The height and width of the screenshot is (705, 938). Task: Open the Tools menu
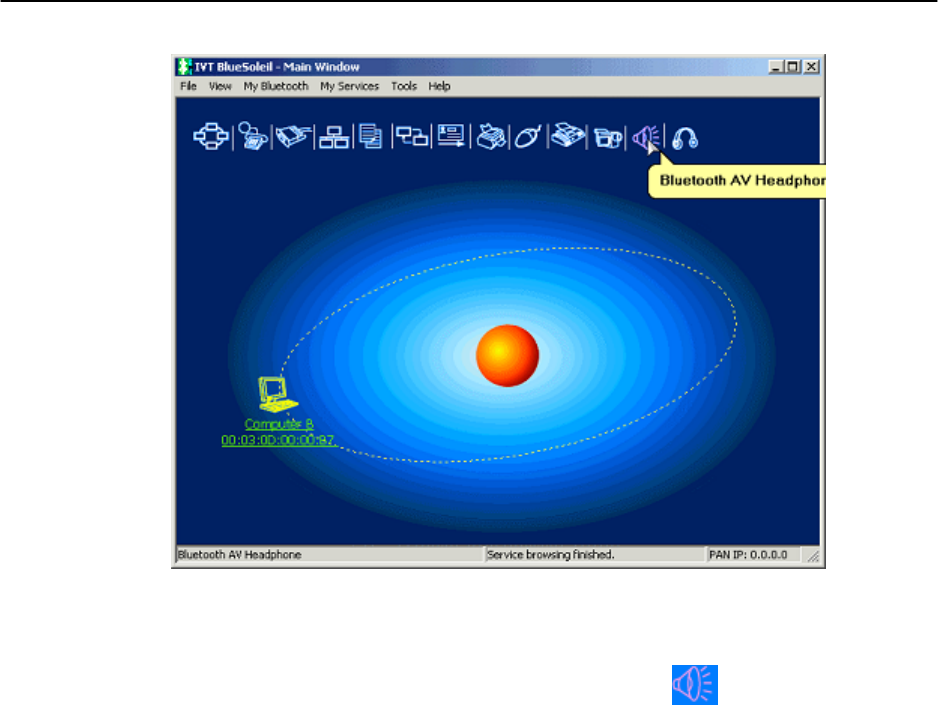pos(404,86)
